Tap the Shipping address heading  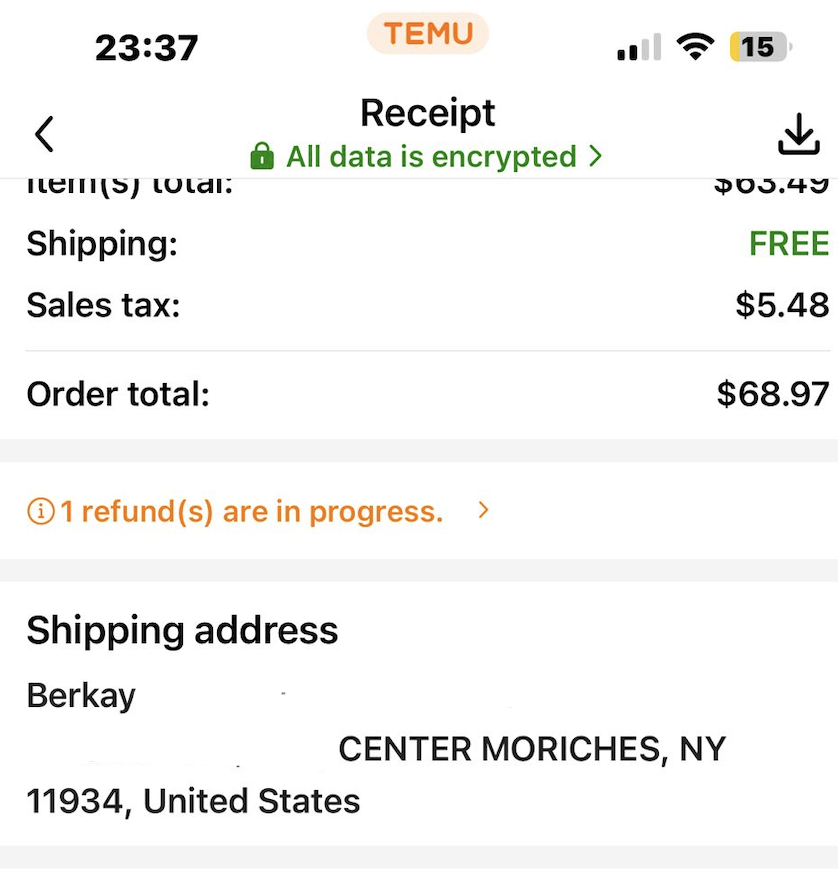(182, 631)
